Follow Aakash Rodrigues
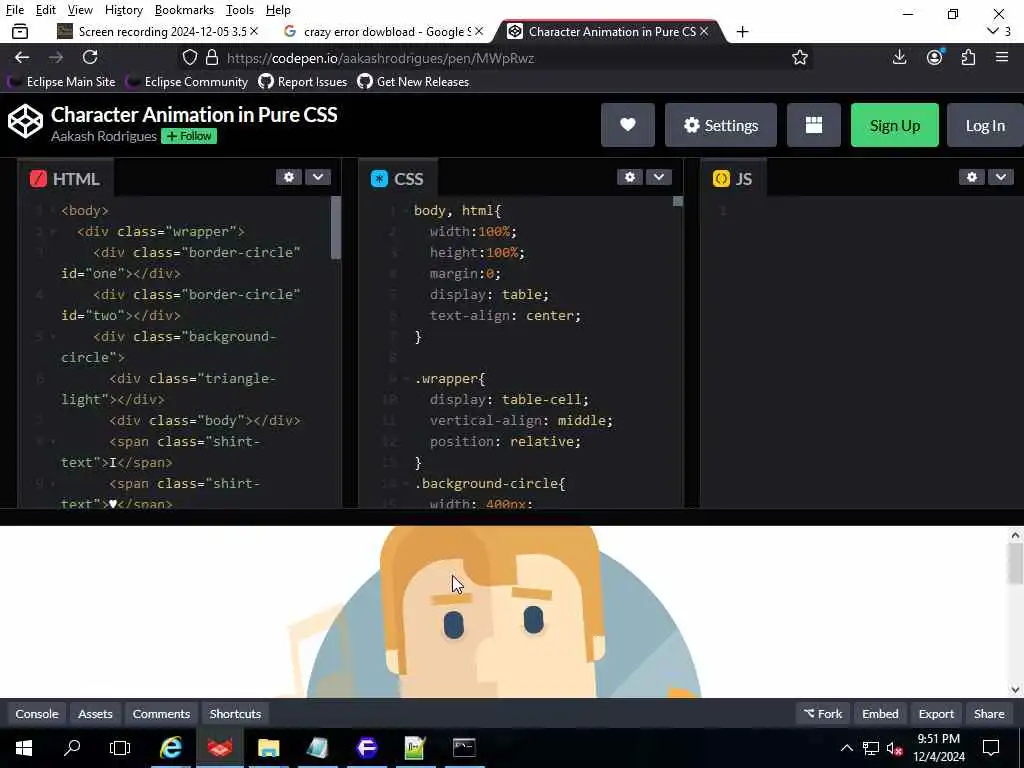 (189, 136)
